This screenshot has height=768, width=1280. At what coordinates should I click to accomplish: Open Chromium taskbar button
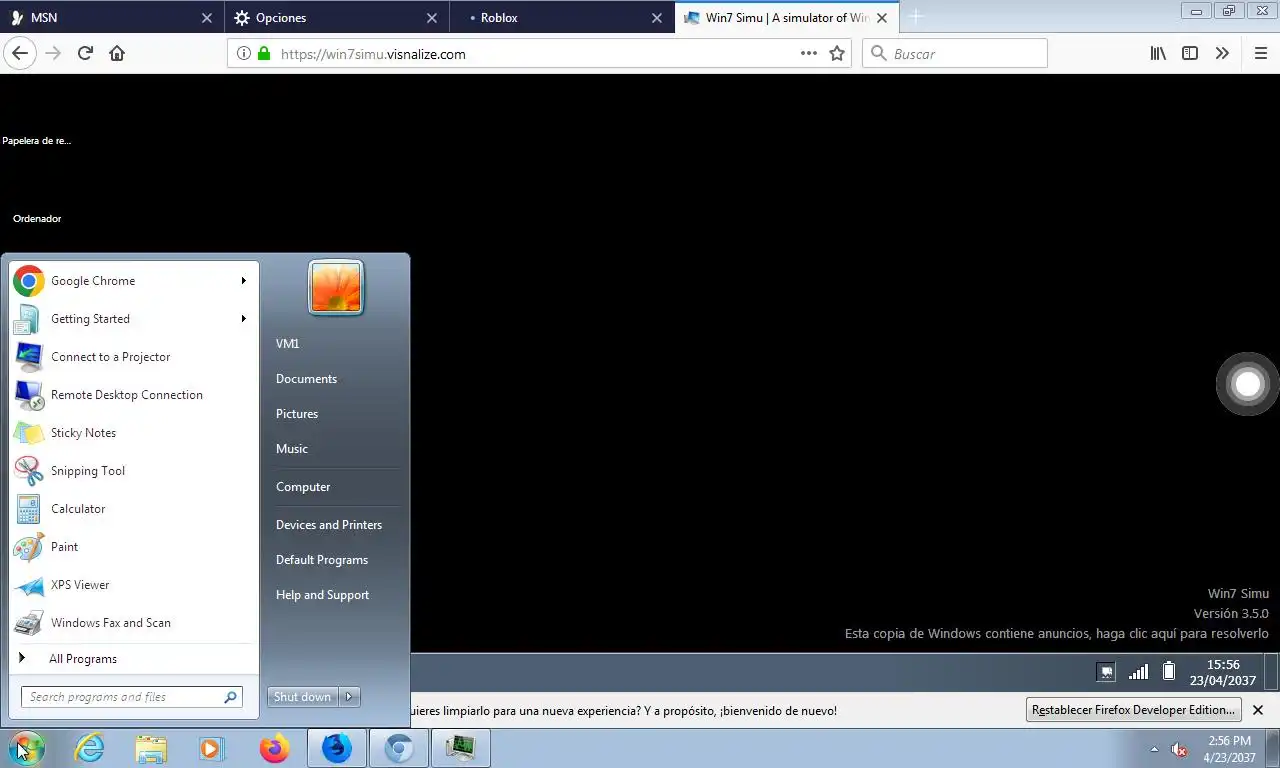tap(399, 748)
